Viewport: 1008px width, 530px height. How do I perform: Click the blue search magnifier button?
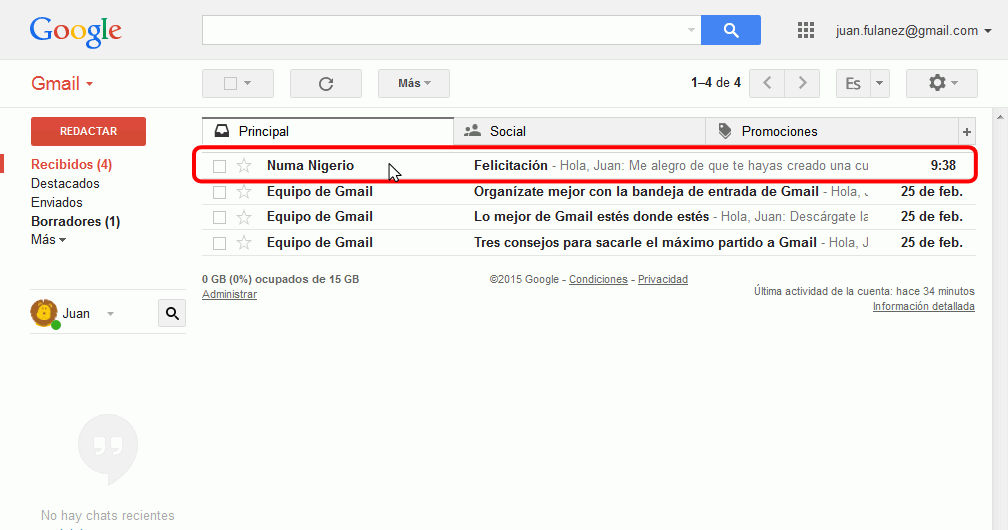pos(731,30)
